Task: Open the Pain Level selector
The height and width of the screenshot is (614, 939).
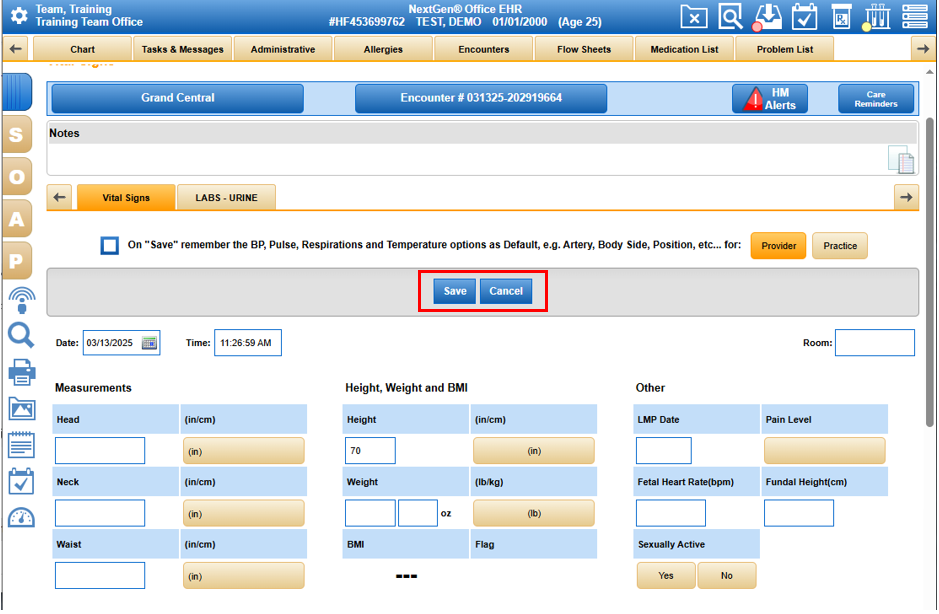Action: pos(824,451)
